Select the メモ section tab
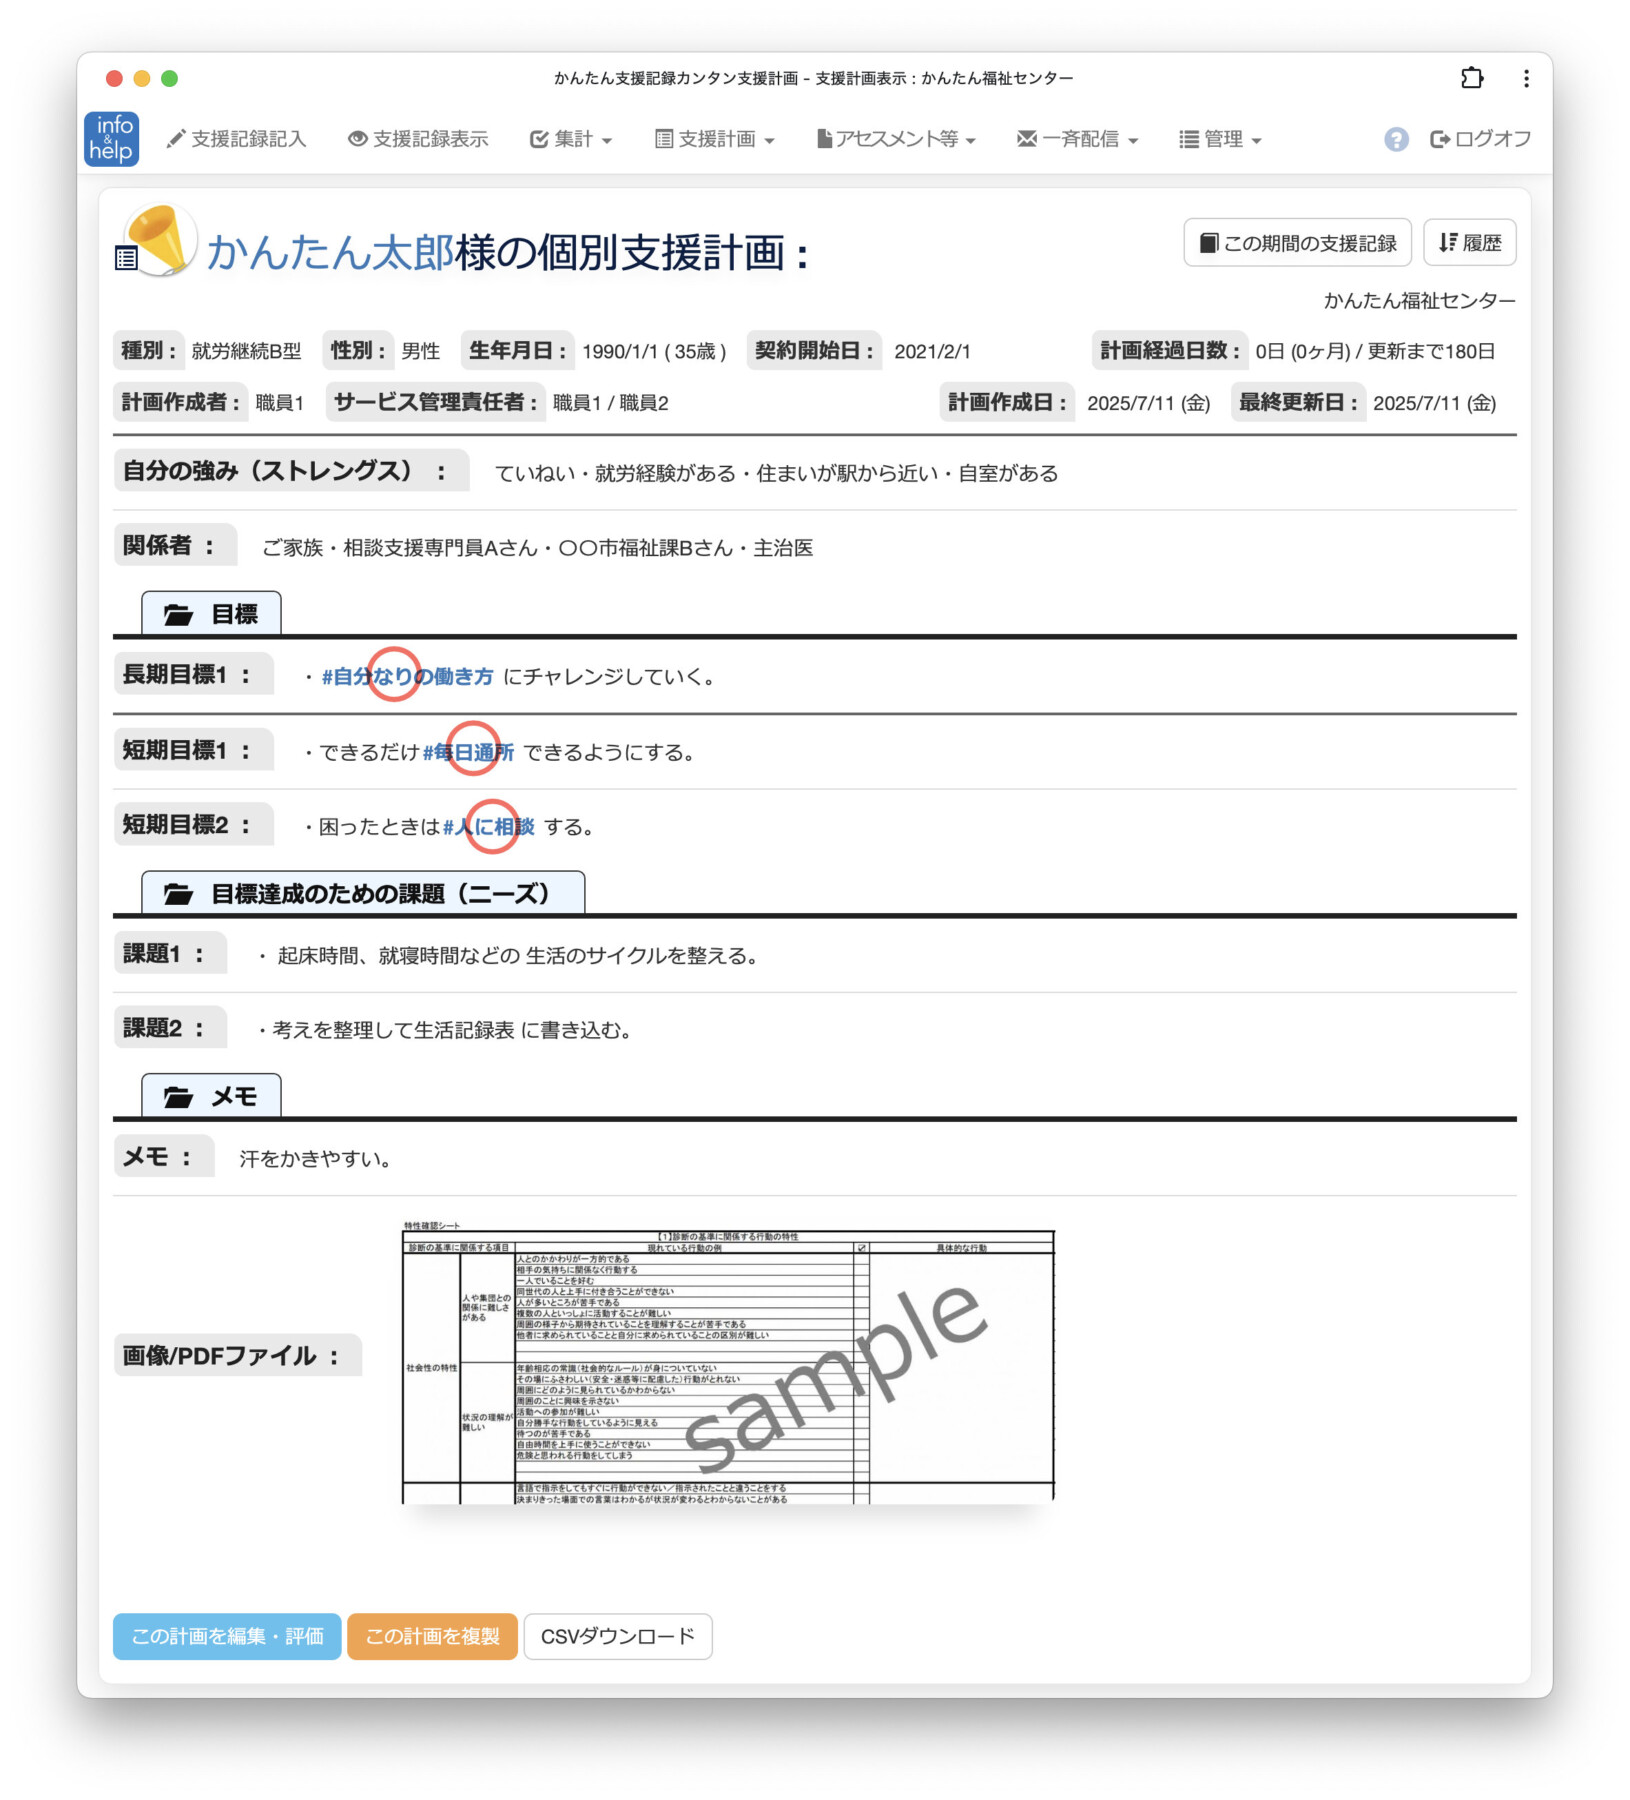Viewport: 1630px width, 1800px height. point(211,1097)
